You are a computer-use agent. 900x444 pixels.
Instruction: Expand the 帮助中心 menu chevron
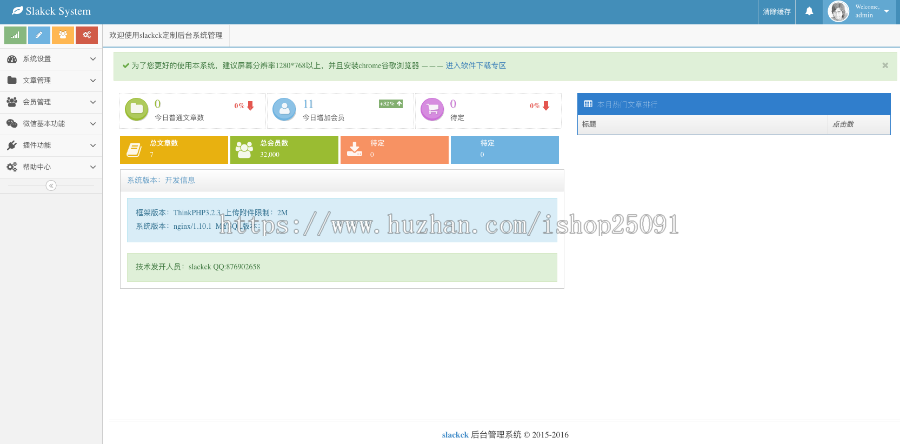coord(93,167)
